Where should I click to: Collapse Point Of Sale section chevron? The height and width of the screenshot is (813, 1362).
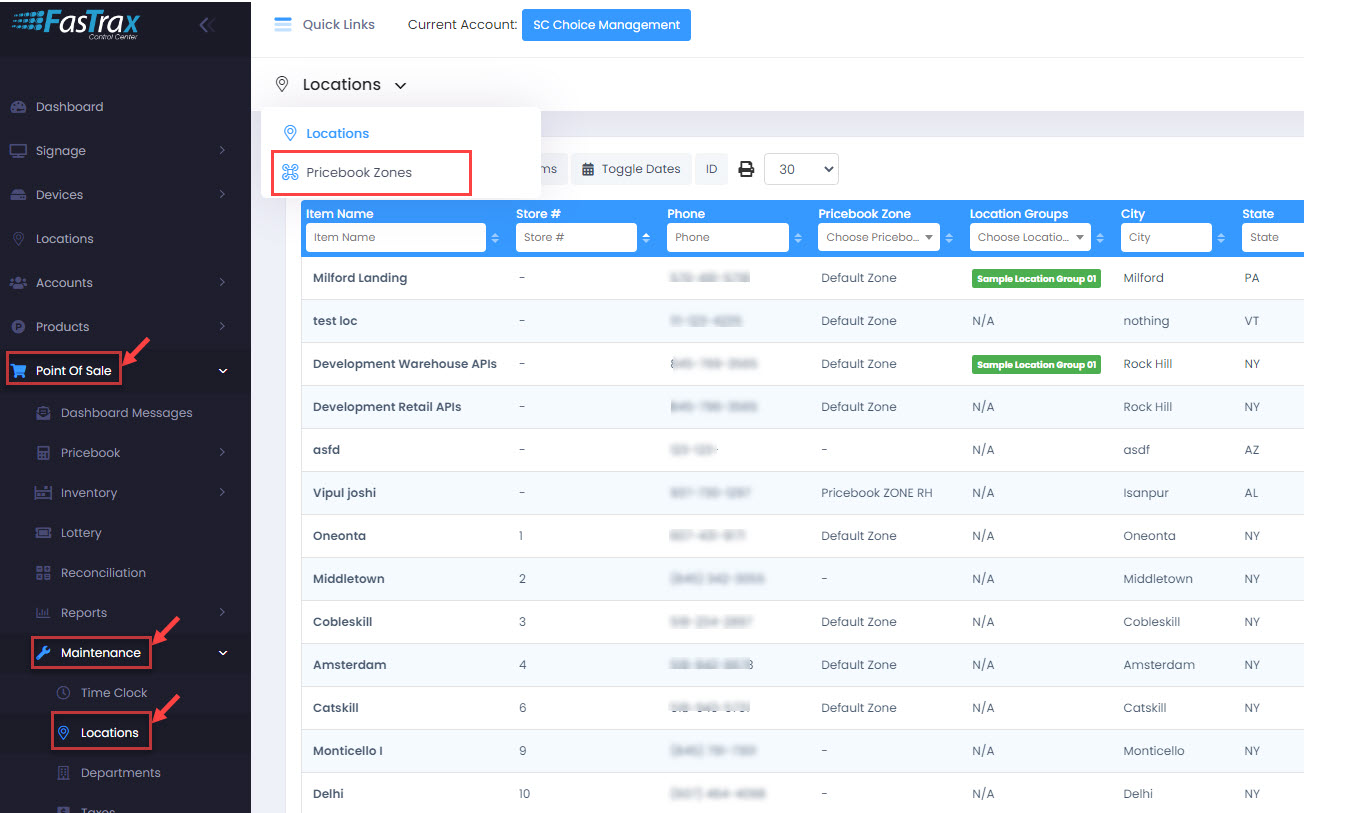coord(223,371)
